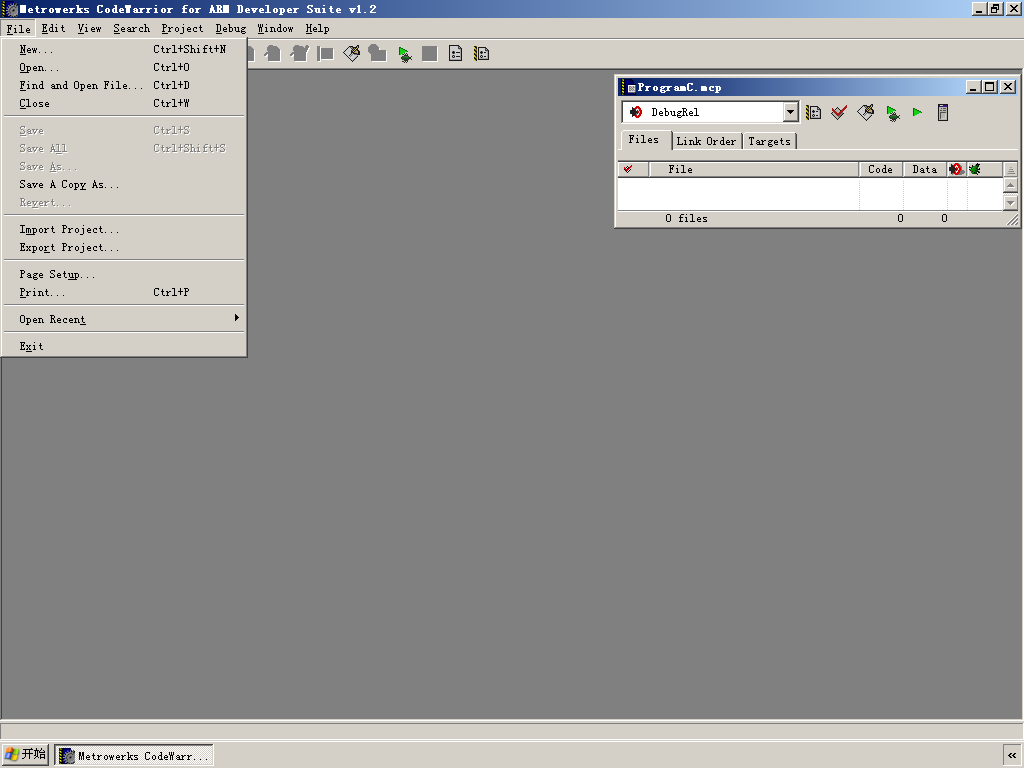This screenshot has height=768, width=1024.
Task: Choose Open... from File menu
Action: [x=124, y=67]
